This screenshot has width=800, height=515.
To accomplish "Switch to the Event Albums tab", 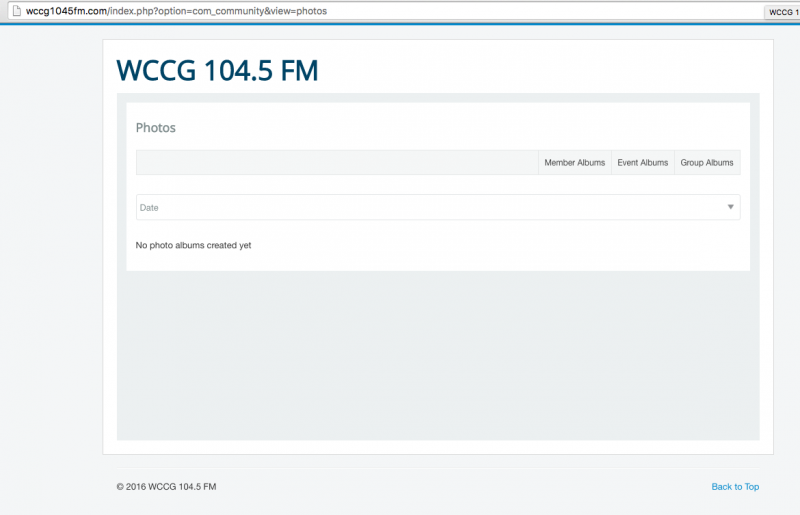I will (643, 162).
